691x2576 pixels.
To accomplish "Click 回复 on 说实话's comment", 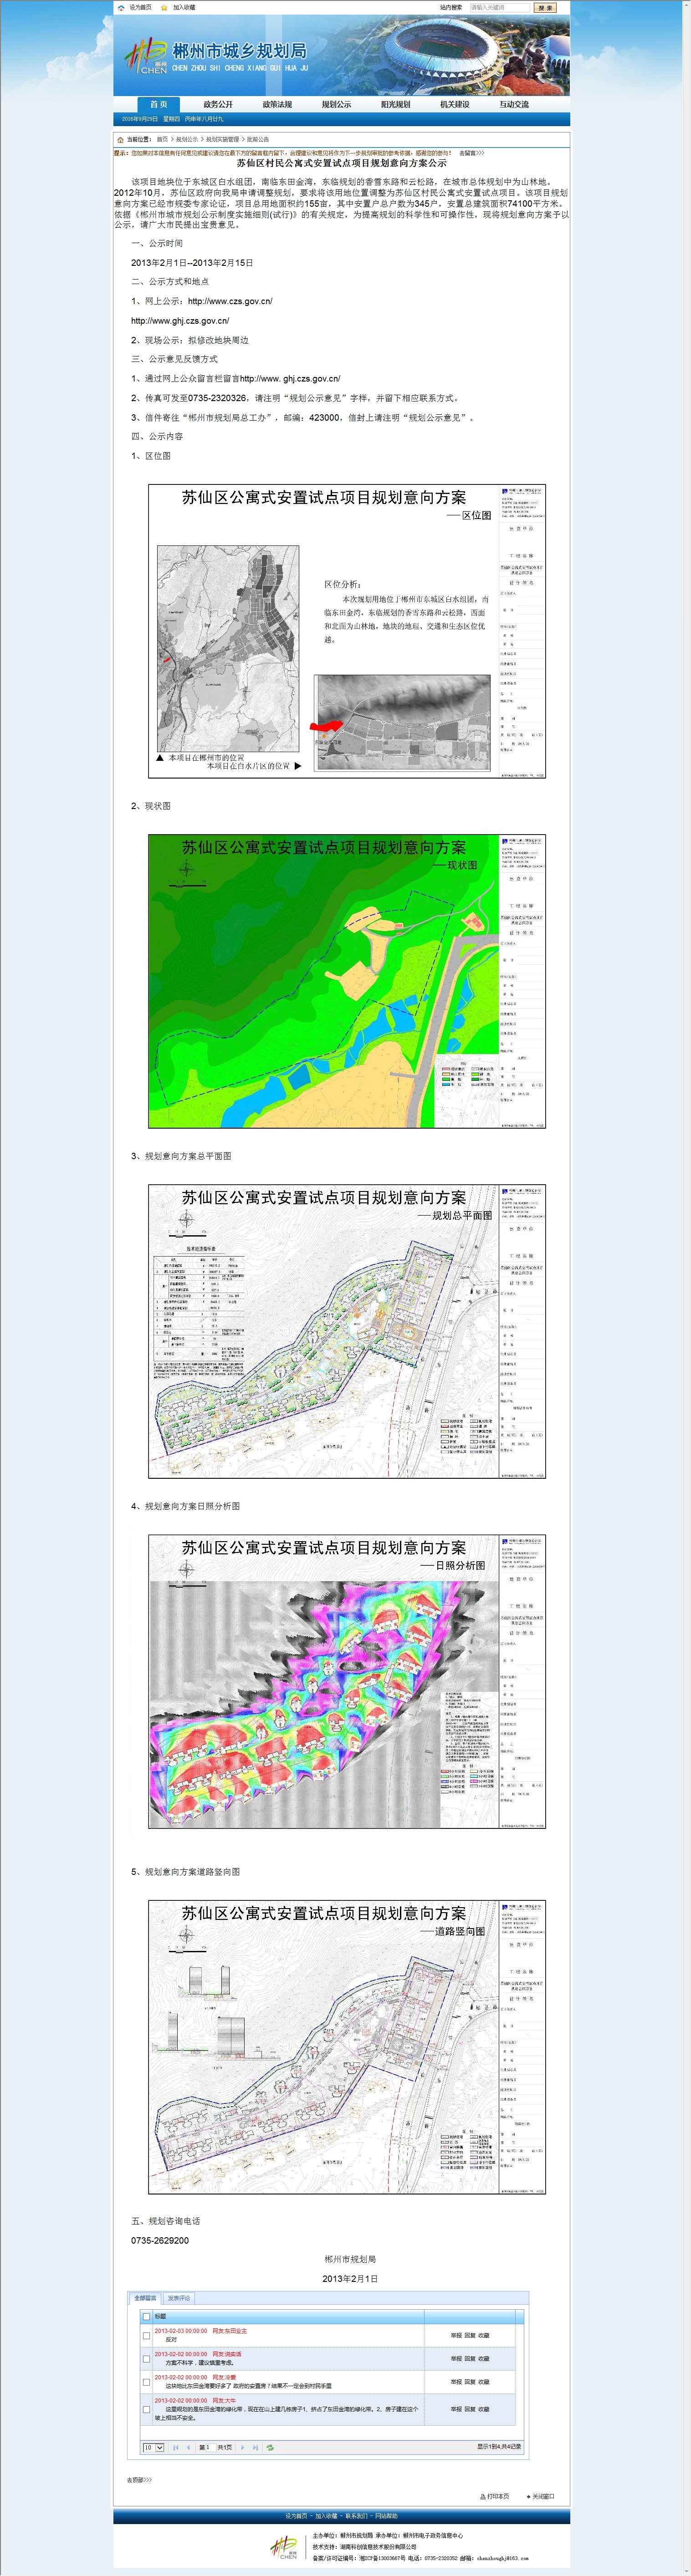I will 470,2359.
